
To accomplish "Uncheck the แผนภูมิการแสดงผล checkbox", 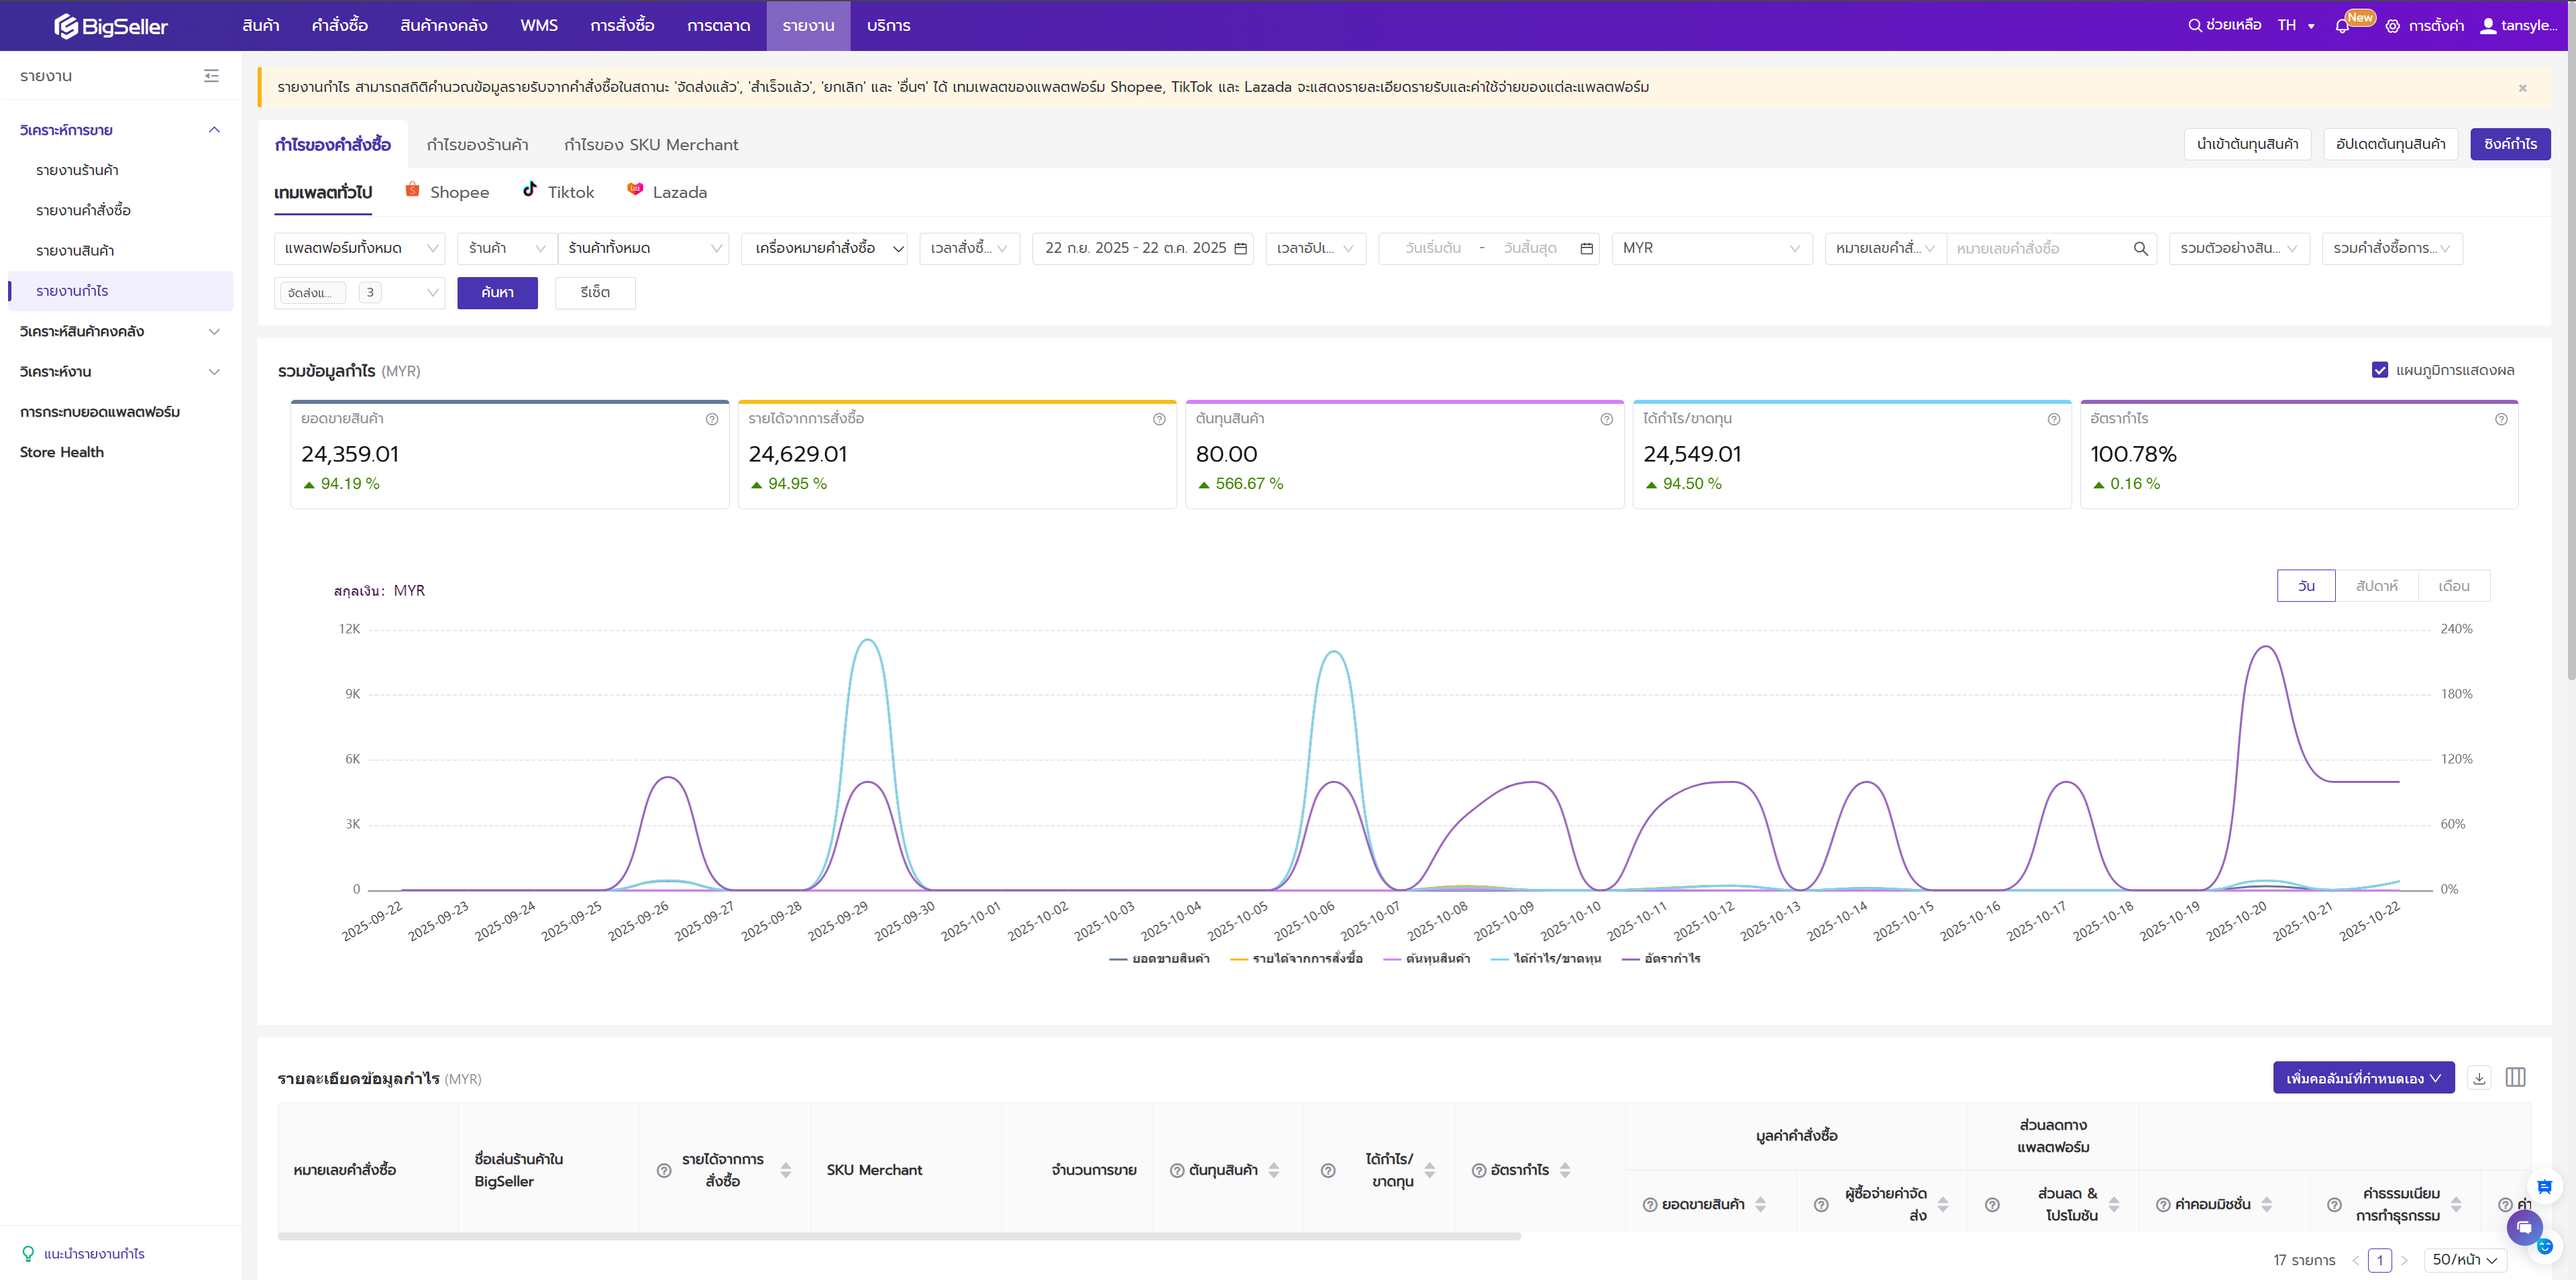I will 2380,370.
